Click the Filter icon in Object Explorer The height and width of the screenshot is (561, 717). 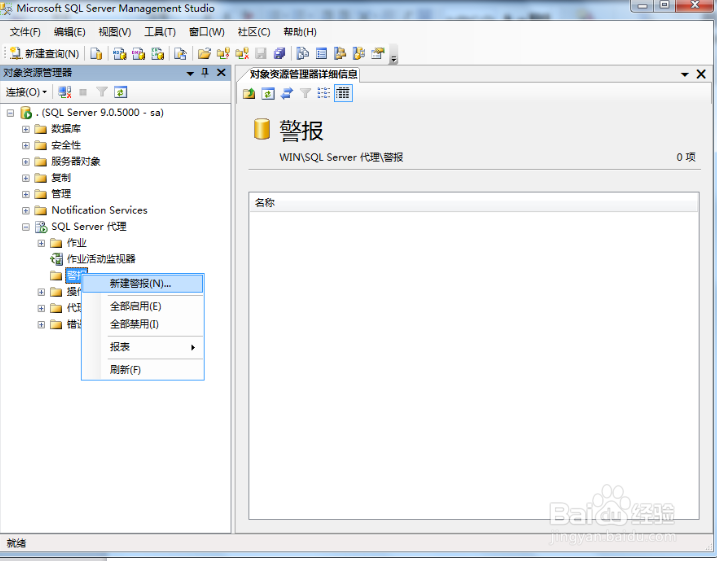(x=102, y=92)
